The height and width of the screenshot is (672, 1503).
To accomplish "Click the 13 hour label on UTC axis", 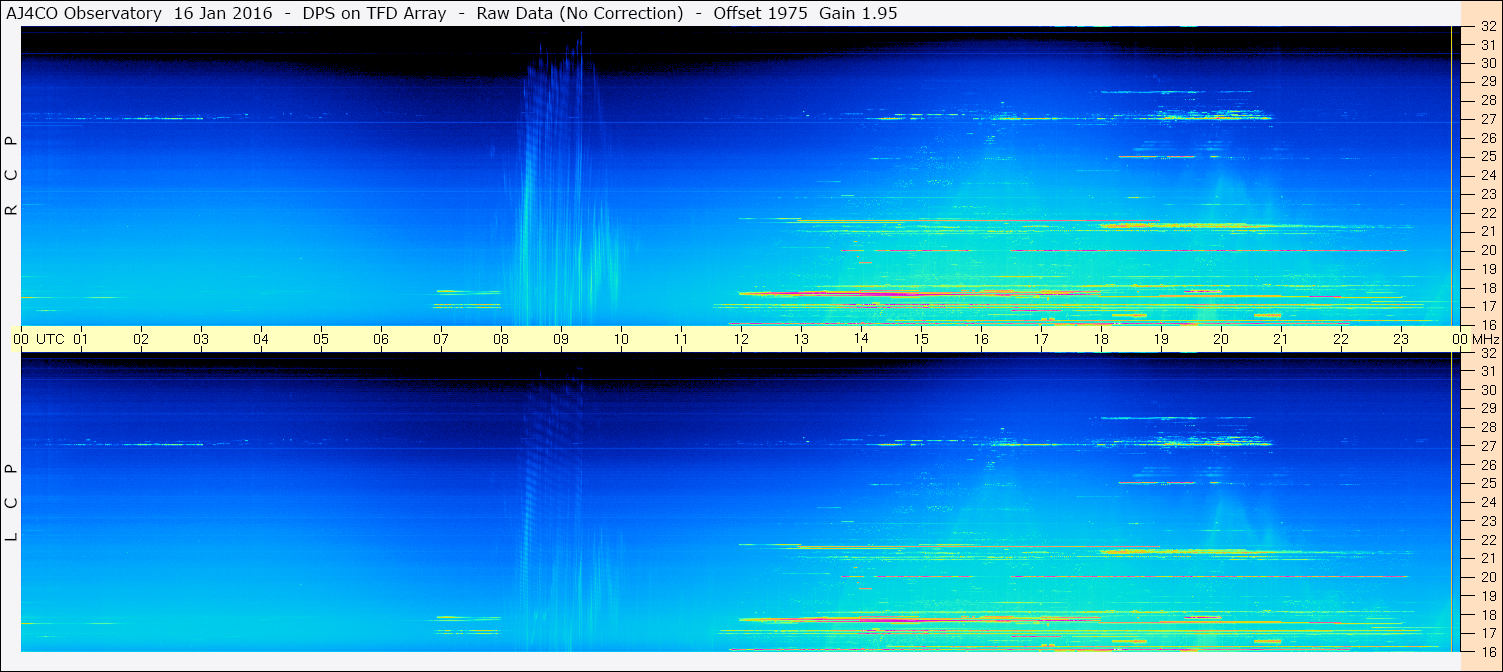I will pyautogui.click(x=801, y=339).
